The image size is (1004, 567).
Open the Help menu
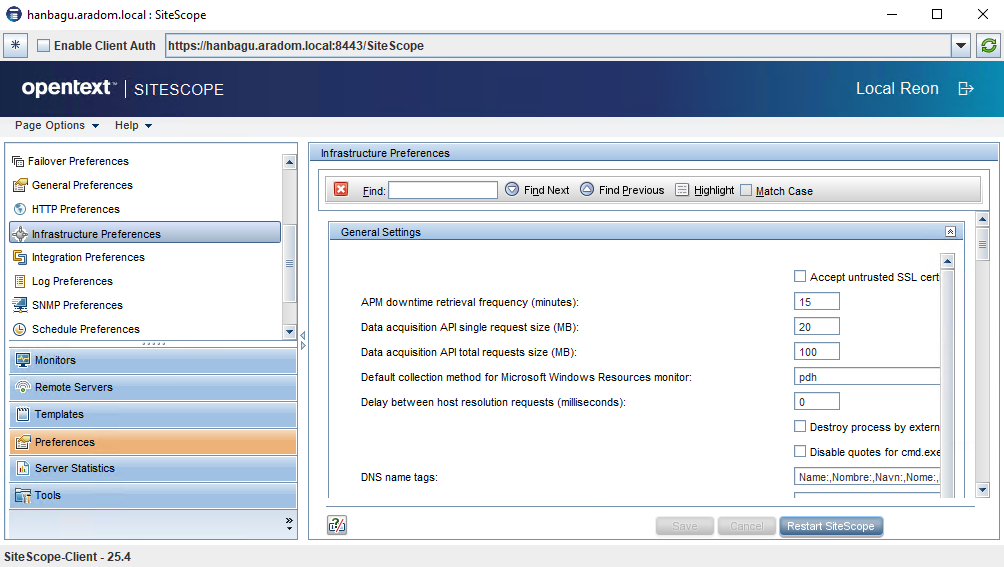click(133, 125)
